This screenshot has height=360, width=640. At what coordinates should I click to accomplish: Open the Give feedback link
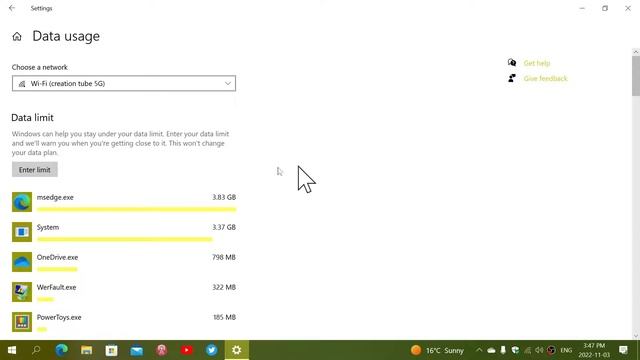click(545, 78)
